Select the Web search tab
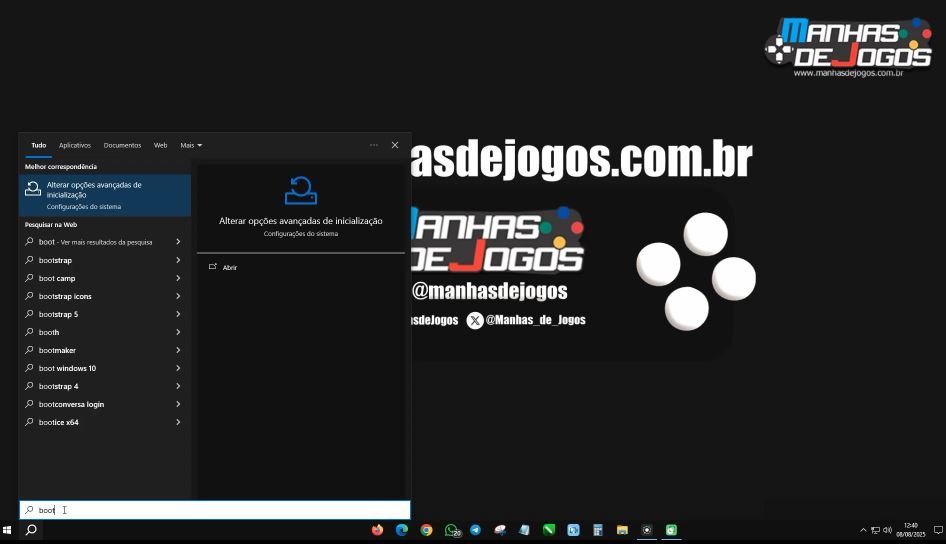 [160, 145]
